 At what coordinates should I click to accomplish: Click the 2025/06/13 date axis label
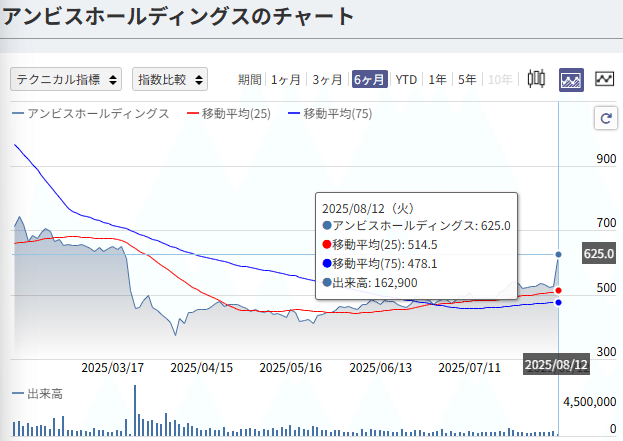coord(380,368)
